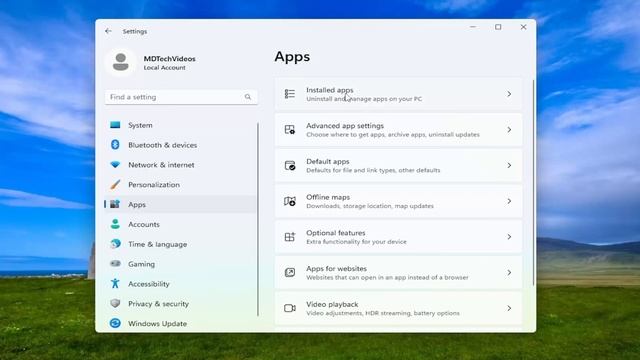Open Apps for websites page
The image size is (640, 360).
[398, 272]
